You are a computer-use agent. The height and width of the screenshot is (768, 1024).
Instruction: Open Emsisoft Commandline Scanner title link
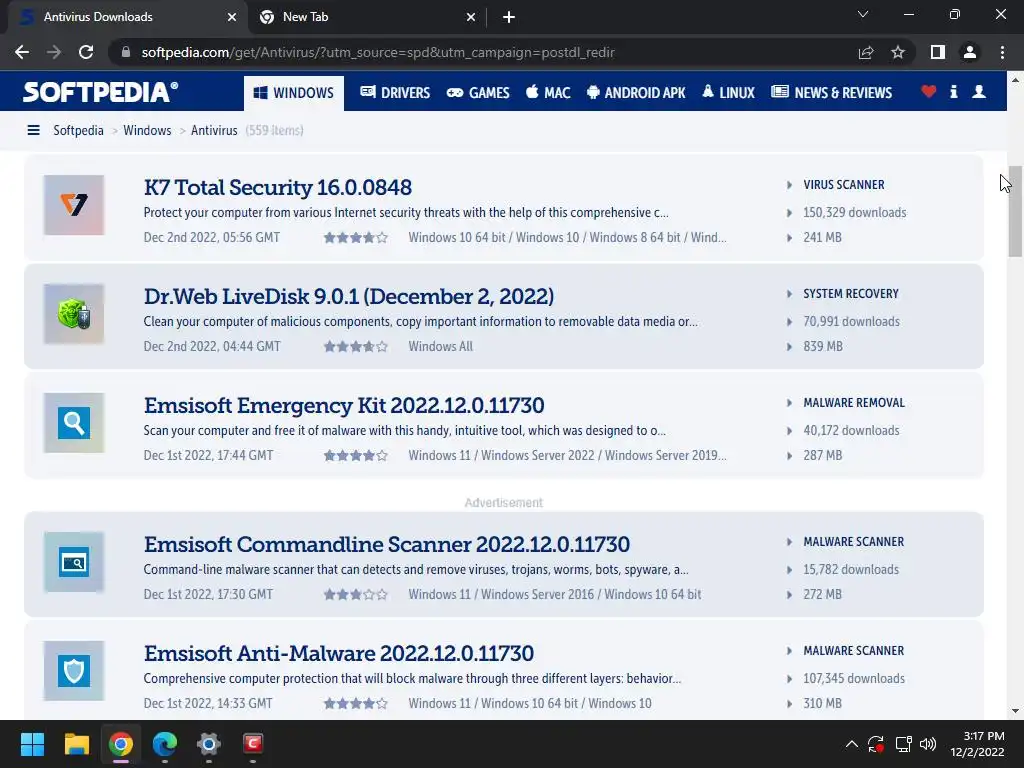(387, 545)
